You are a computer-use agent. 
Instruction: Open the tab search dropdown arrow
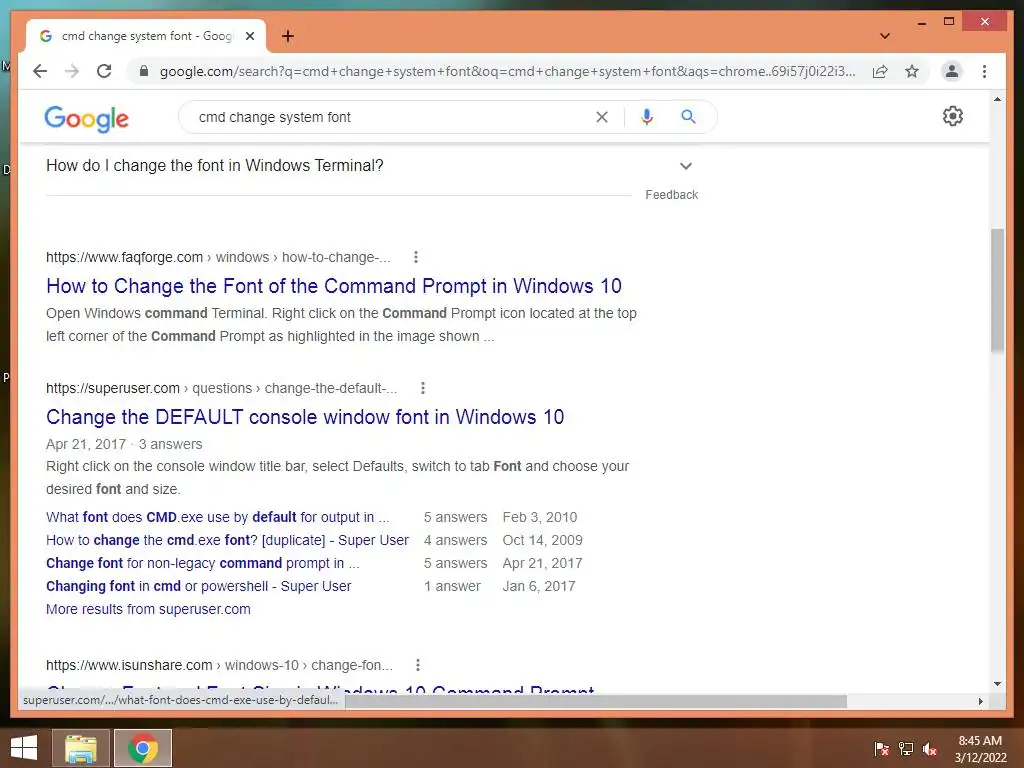(884, 36)
